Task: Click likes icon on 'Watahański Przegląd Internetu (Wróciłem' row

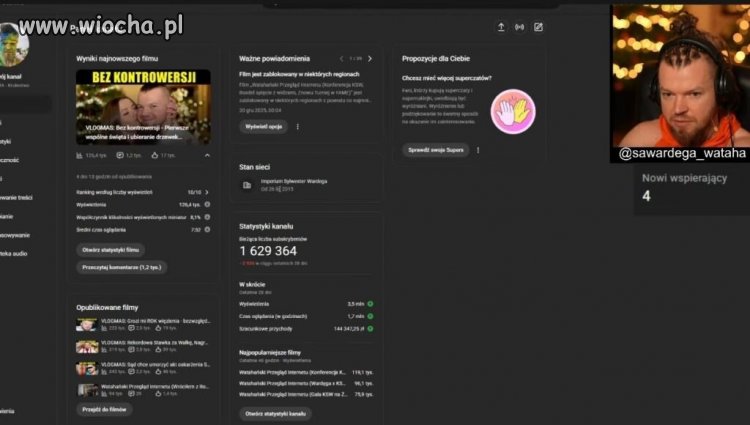Action: pos(158,393)
